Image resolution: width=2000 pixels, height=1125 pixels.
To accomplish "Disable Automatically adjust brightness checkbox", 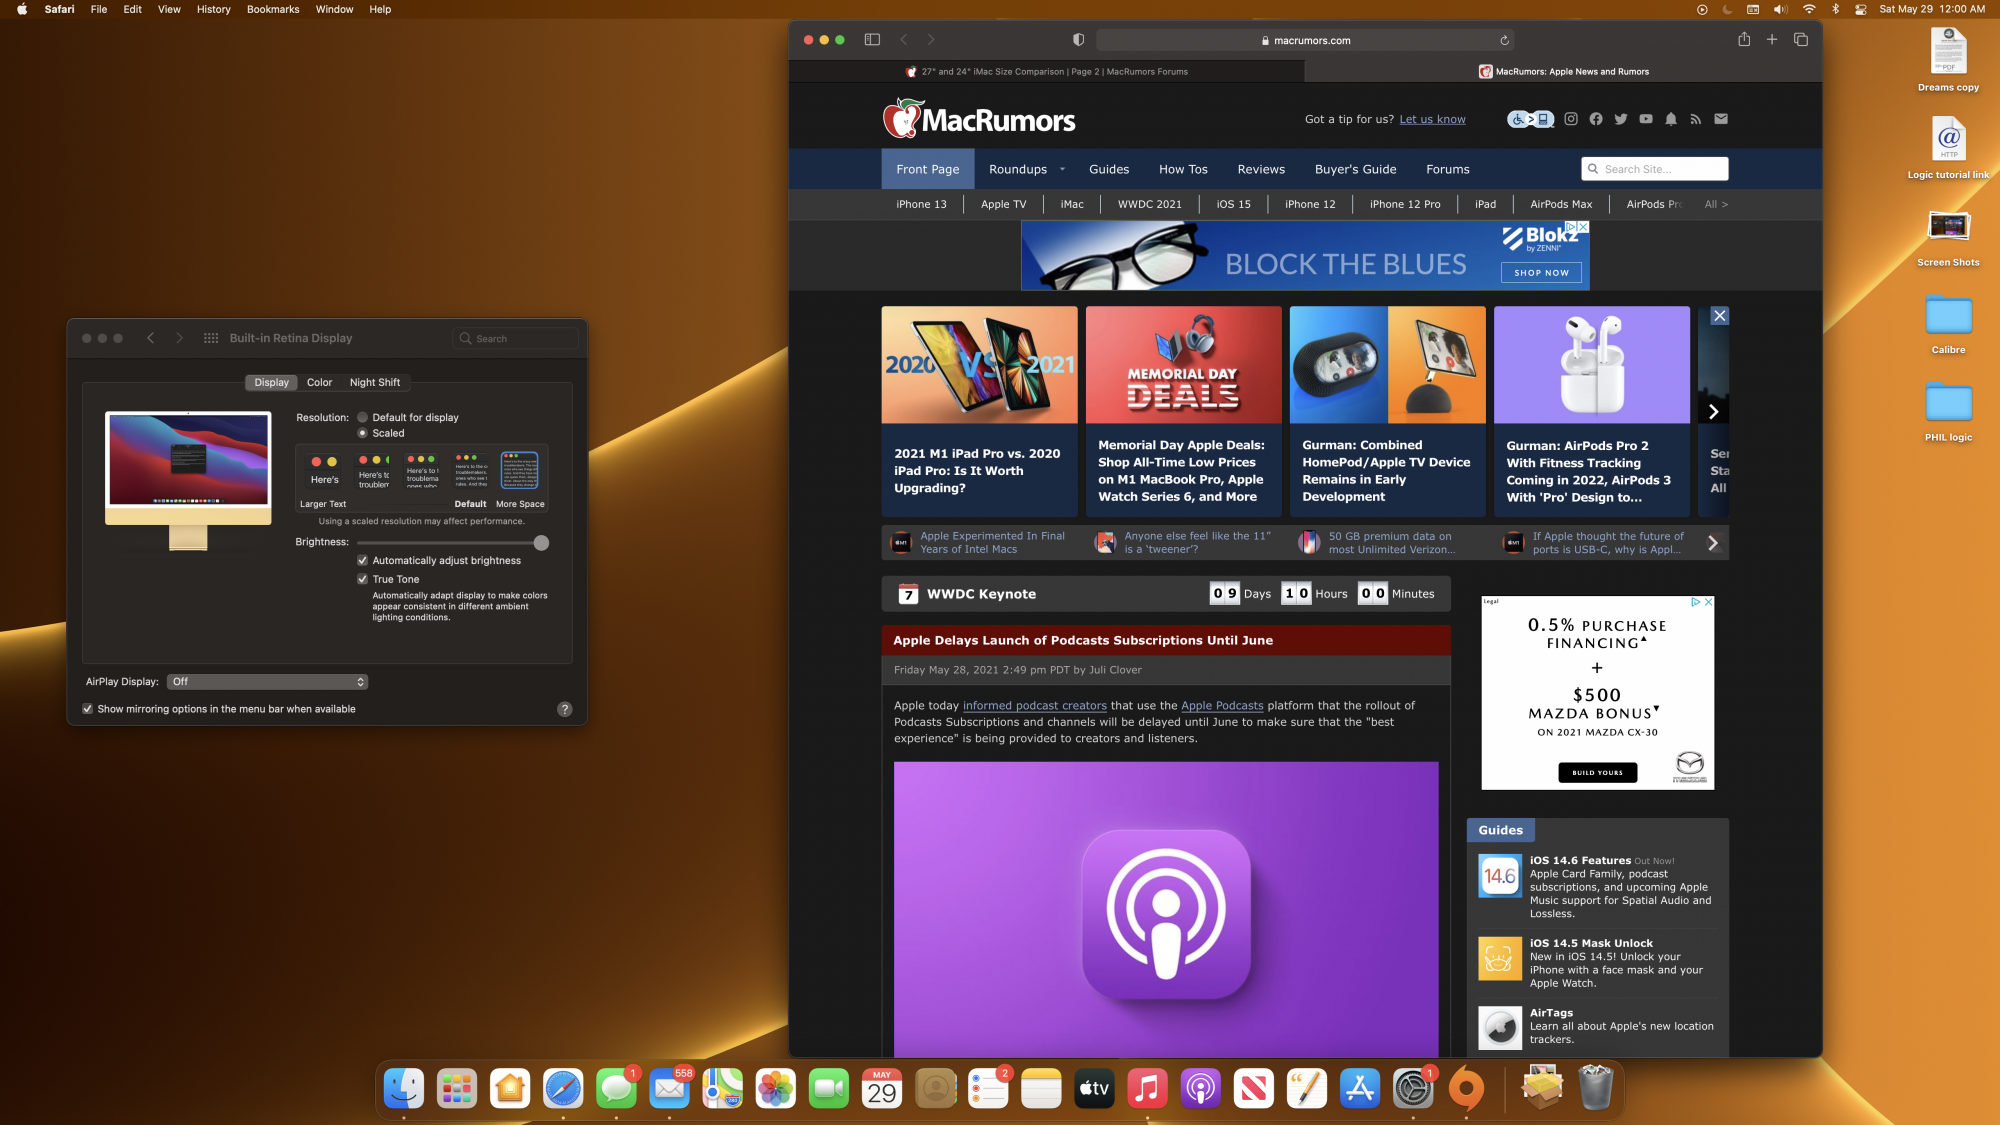I will 363,561.
